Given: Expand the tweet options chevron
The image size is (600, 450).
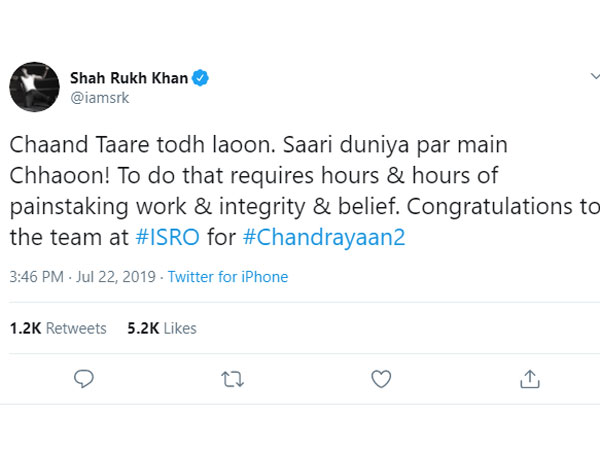Looking at the screenshot, I should pyautogui.click(x=595, y=76).
